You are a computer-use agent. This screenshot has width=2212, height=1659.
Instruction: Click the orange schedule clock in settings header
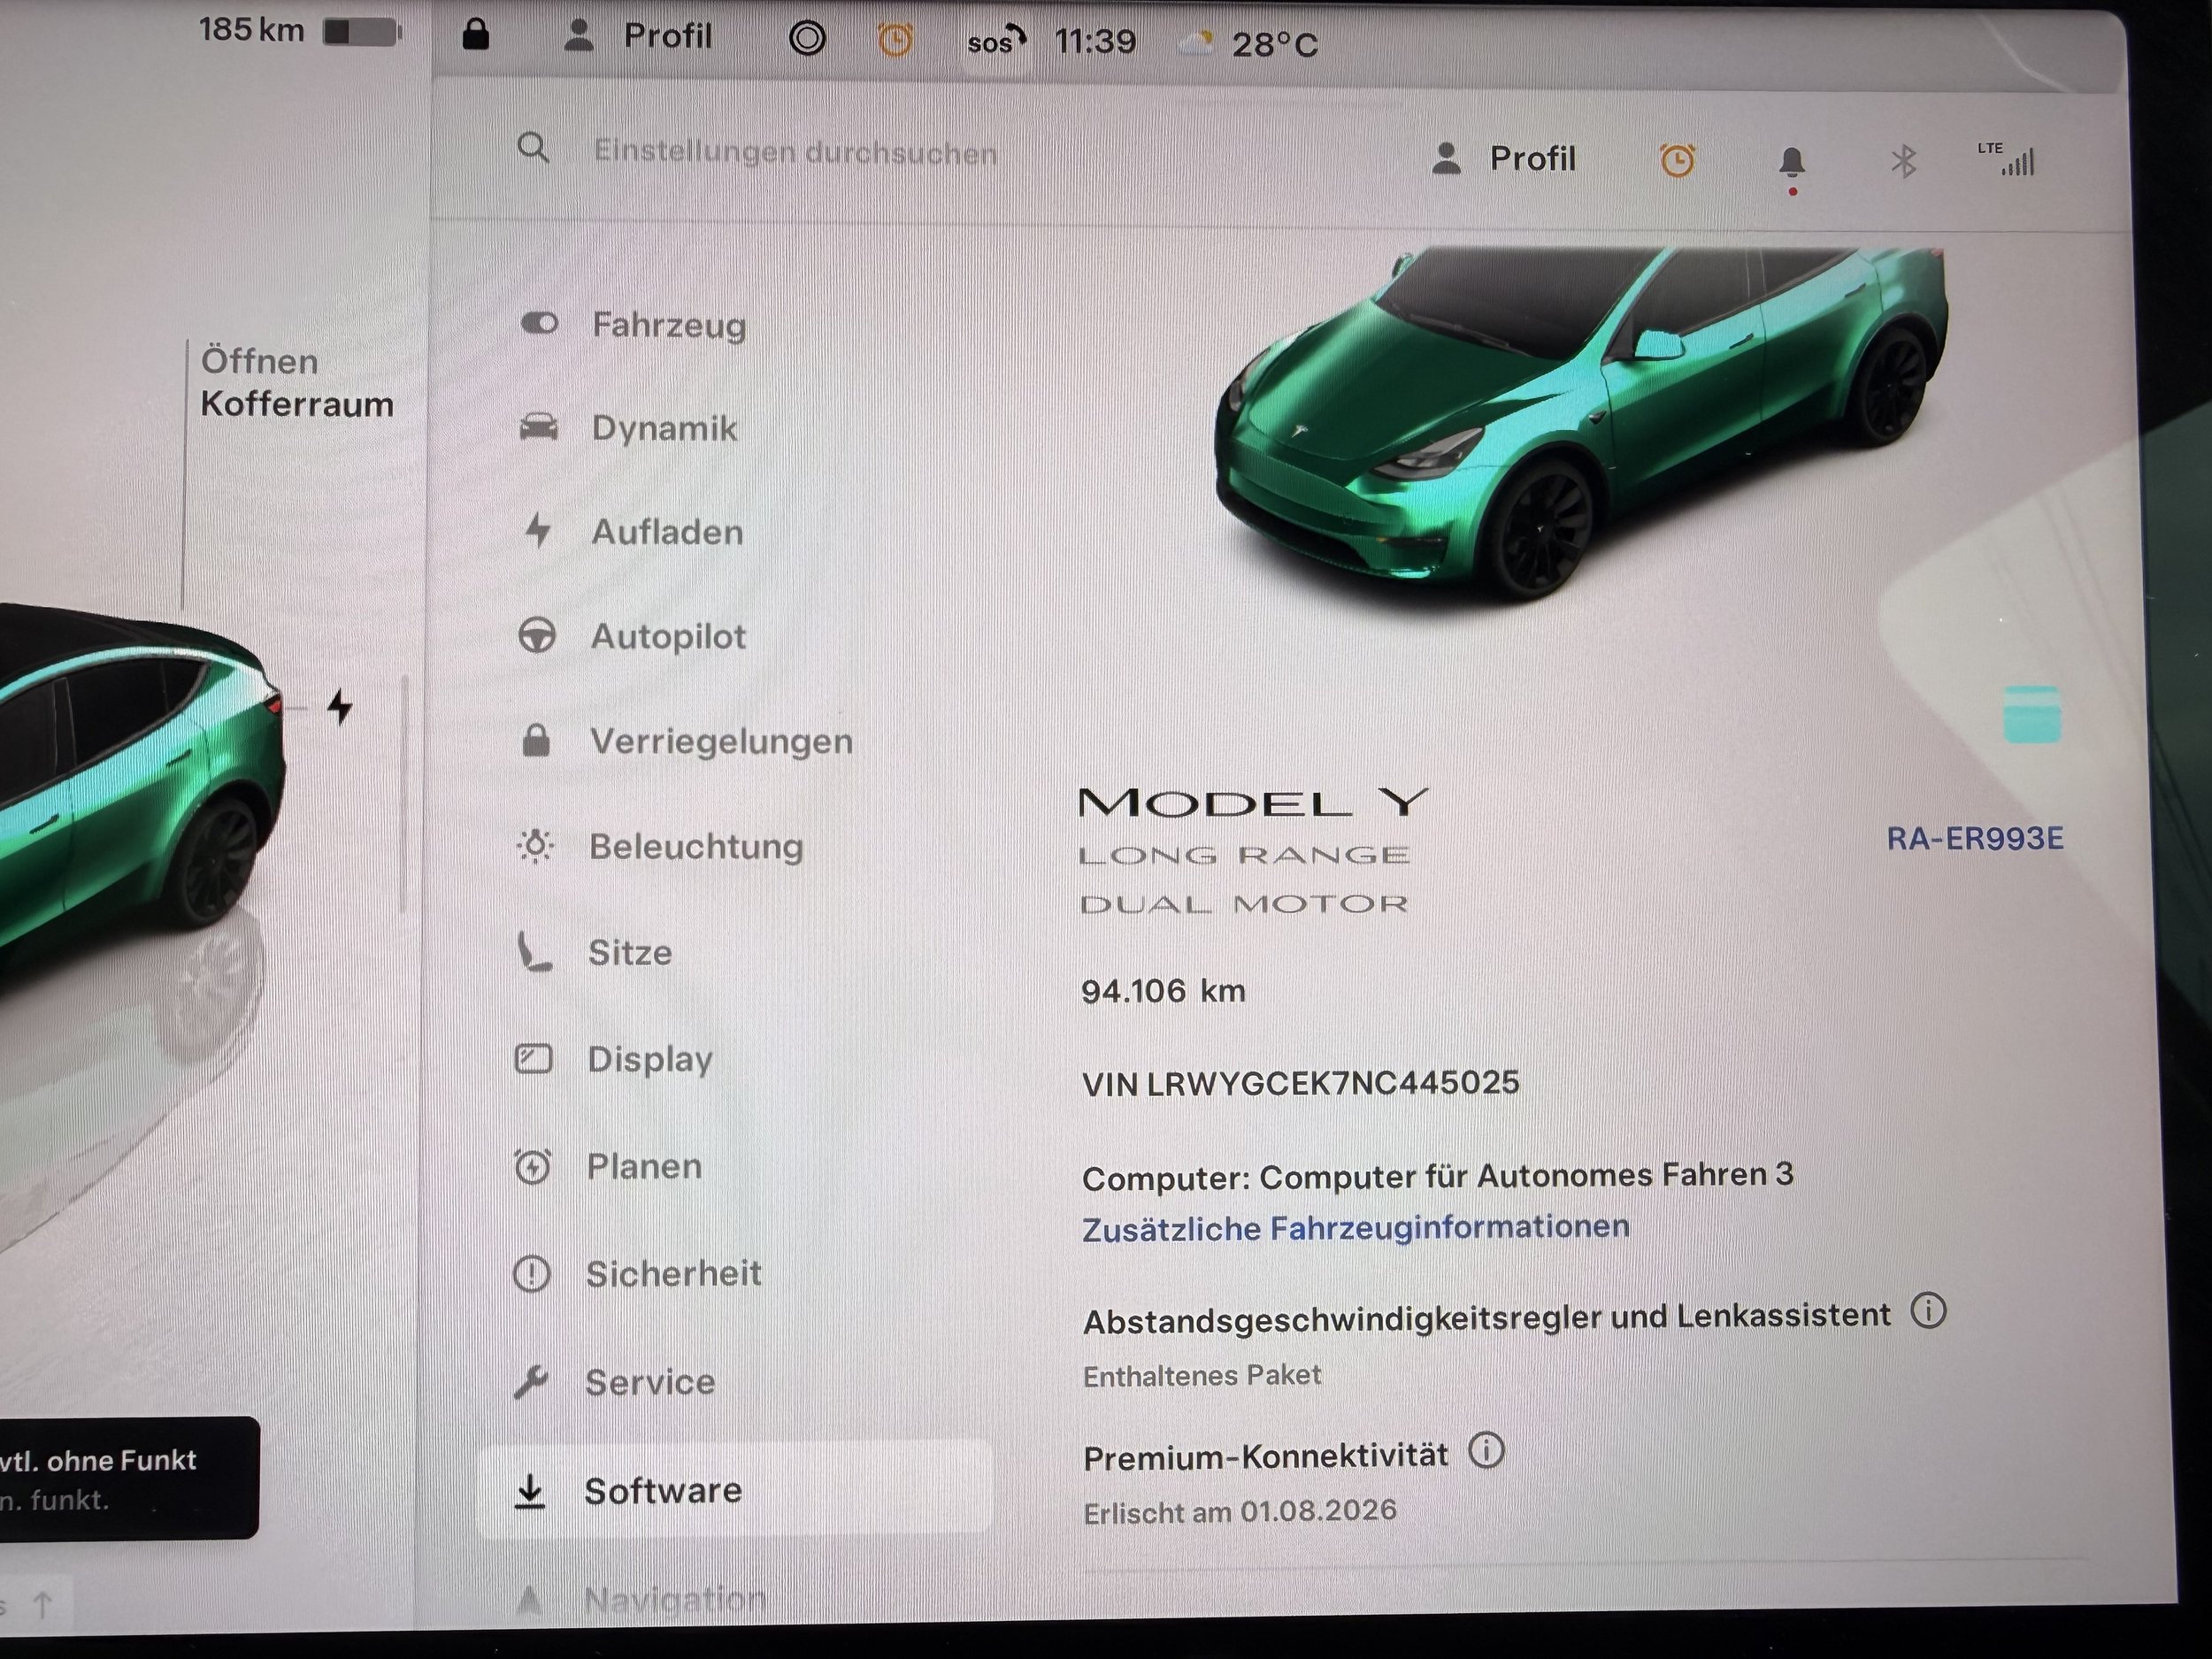pyautogui.click(x=1677, y=160)
